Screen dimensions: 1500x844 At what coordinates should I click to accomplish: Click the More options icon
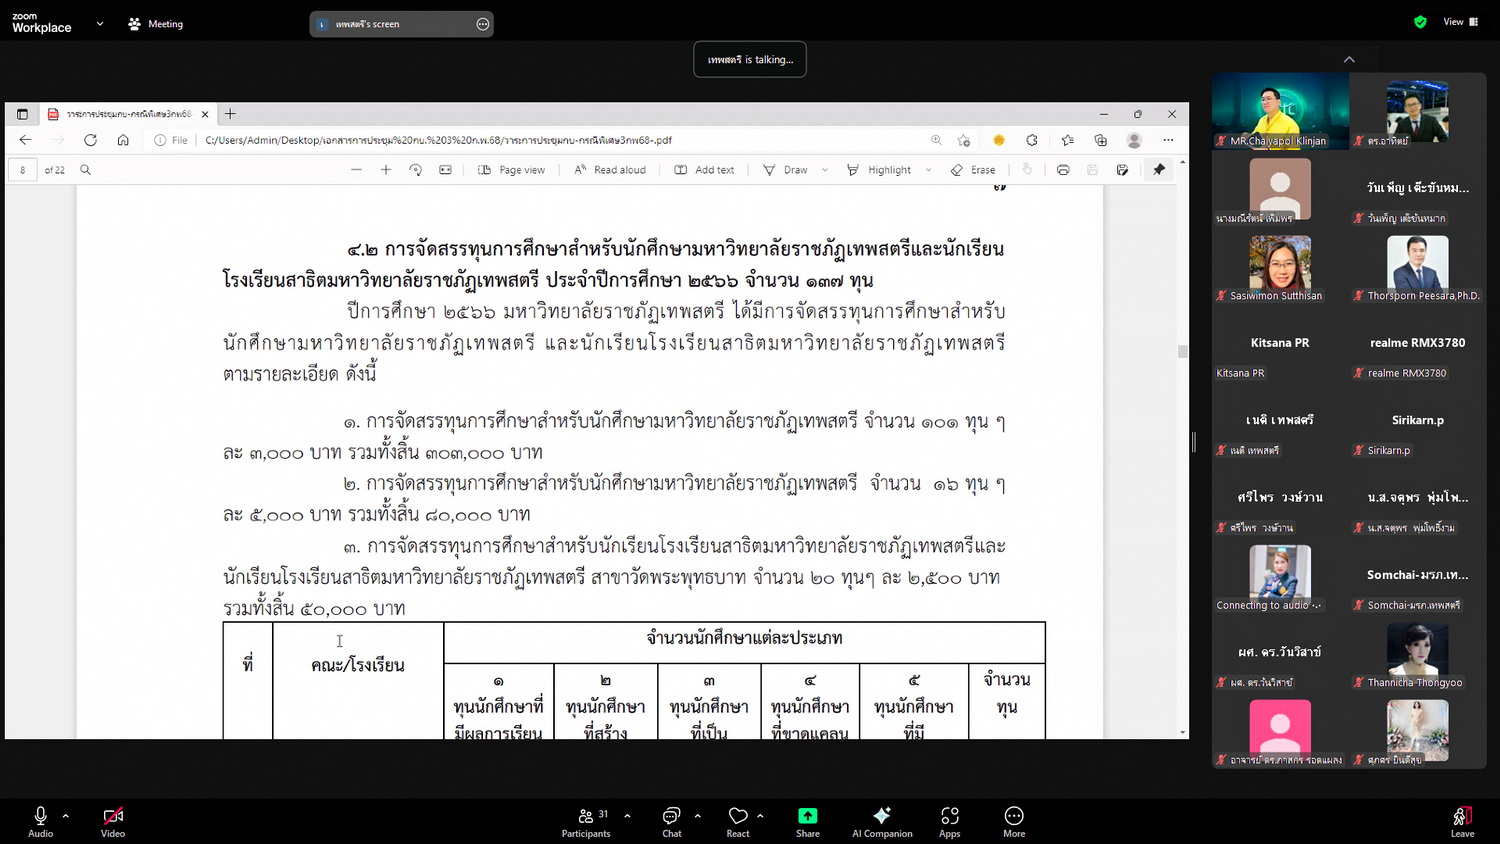pos(1013,821)
